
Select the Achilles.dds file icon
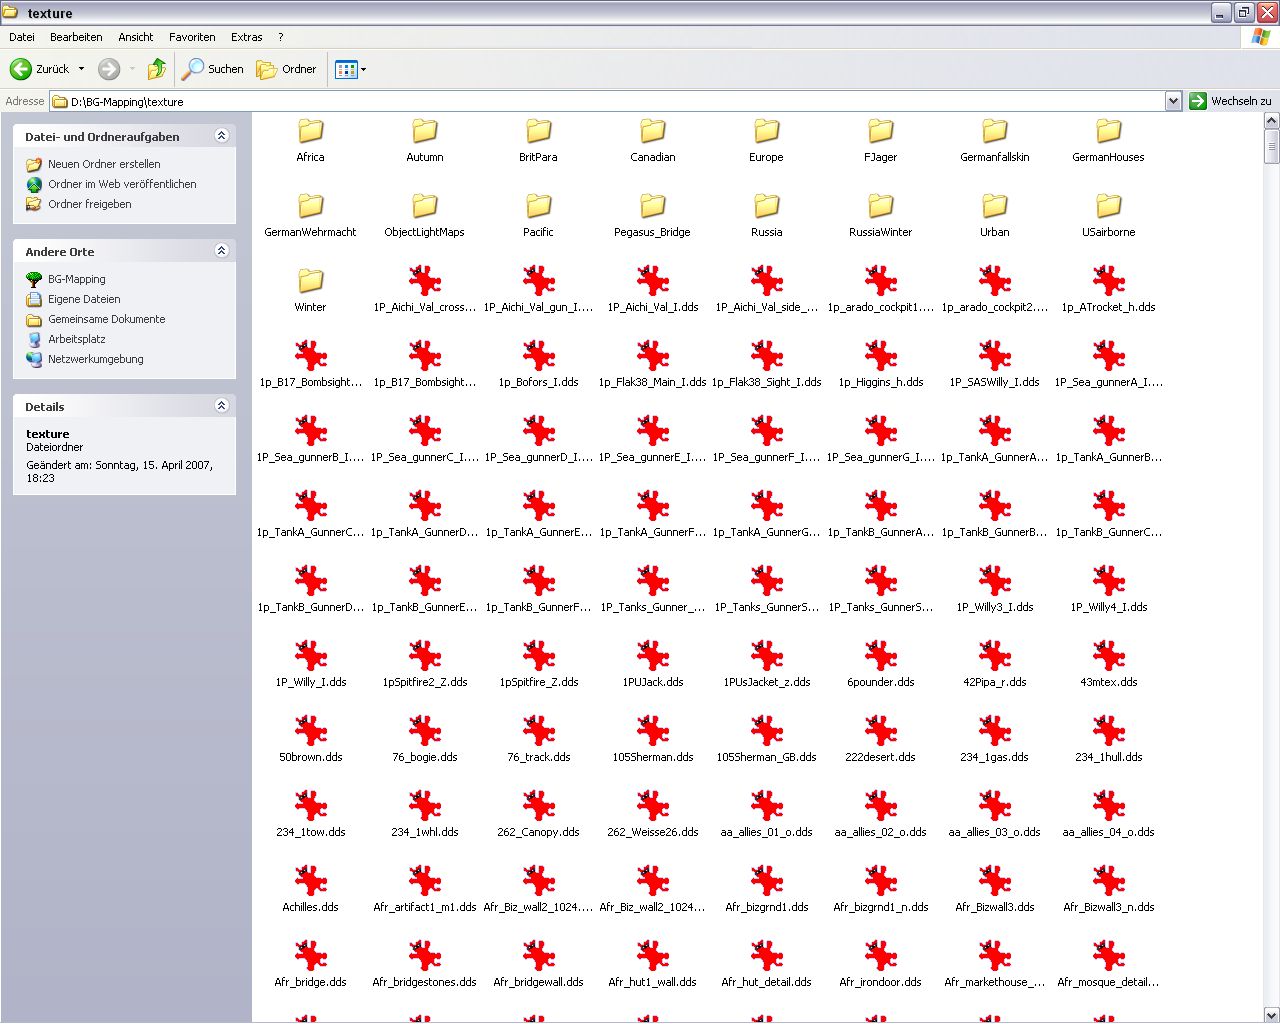pos(310,881)
